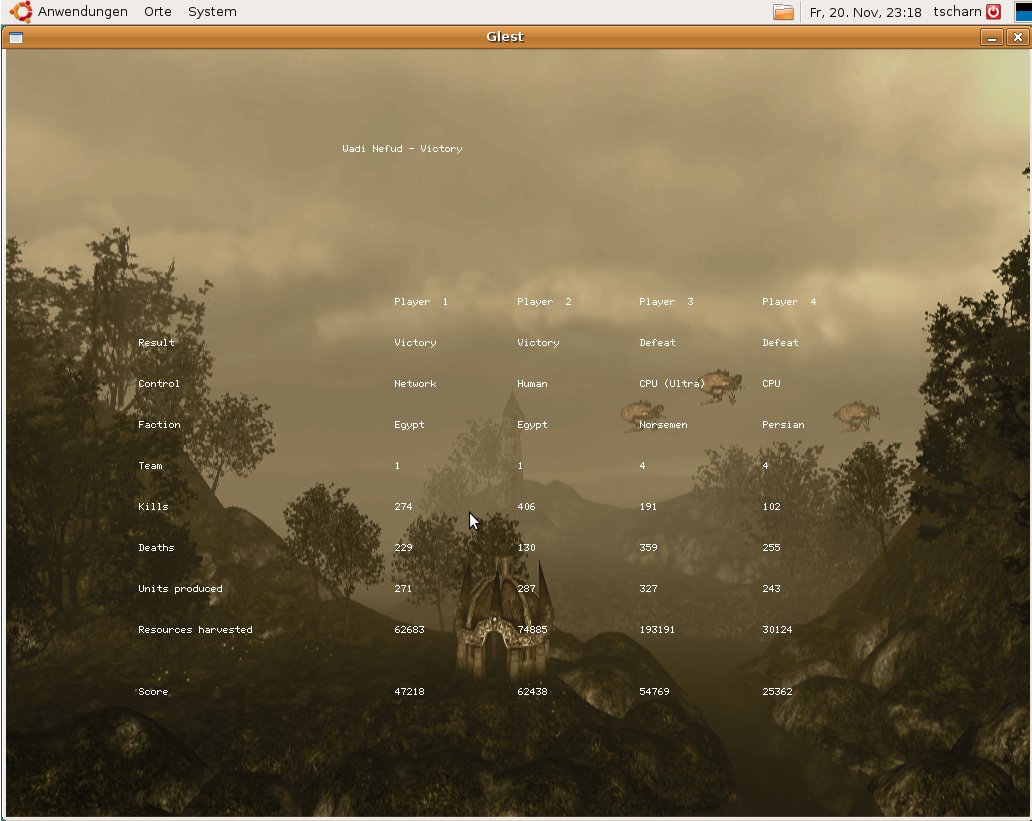Click the file manager folder icon in panel

click(783, 12)
